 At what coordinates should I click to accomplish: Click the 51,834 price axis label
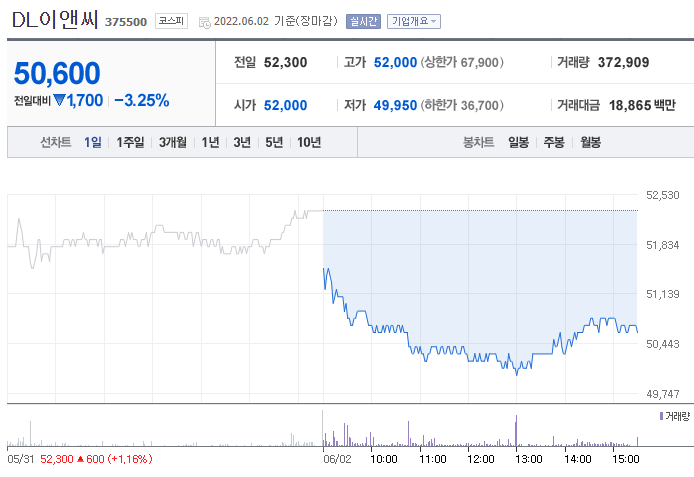(663, 245)
